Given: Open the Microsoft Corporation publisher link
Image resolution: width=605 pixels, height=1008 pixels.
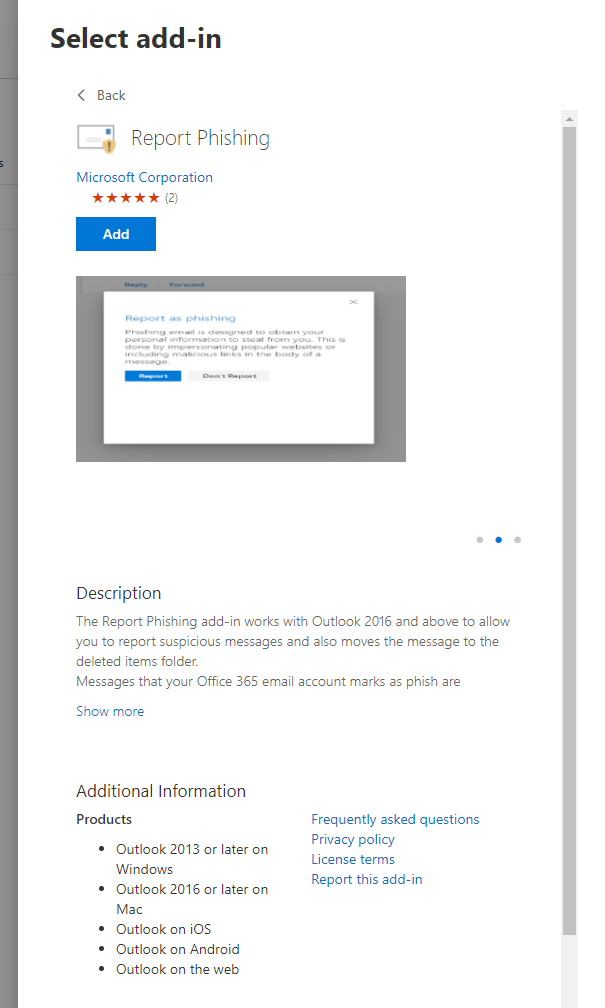Looking at the screenshot, I should tap(144, 177).
